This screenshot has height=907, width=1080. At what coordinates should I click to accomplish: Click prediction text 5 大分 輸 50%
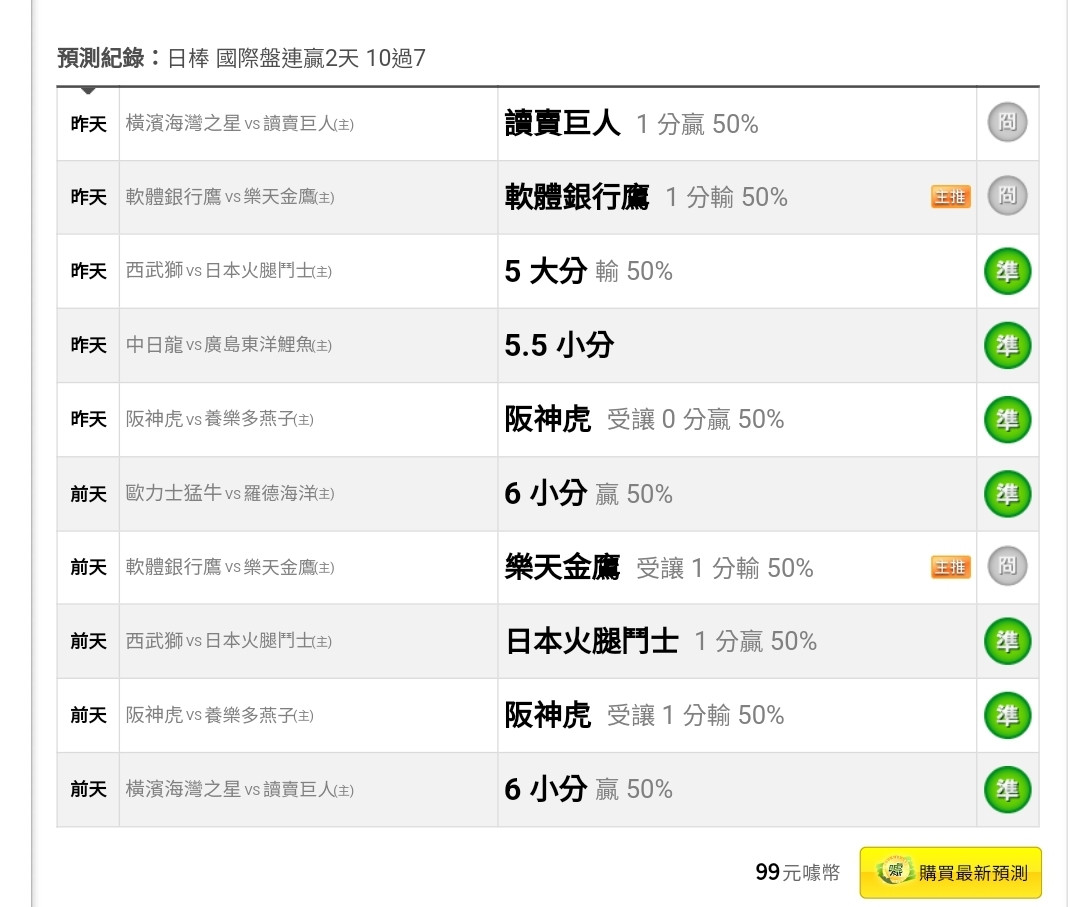(588, 271)
